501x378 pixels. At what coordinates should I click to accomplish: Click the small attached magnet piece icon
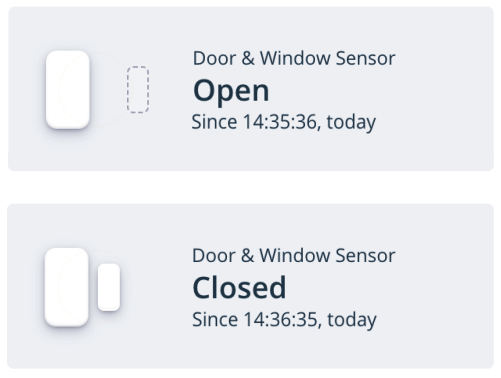tap(109, 287)
